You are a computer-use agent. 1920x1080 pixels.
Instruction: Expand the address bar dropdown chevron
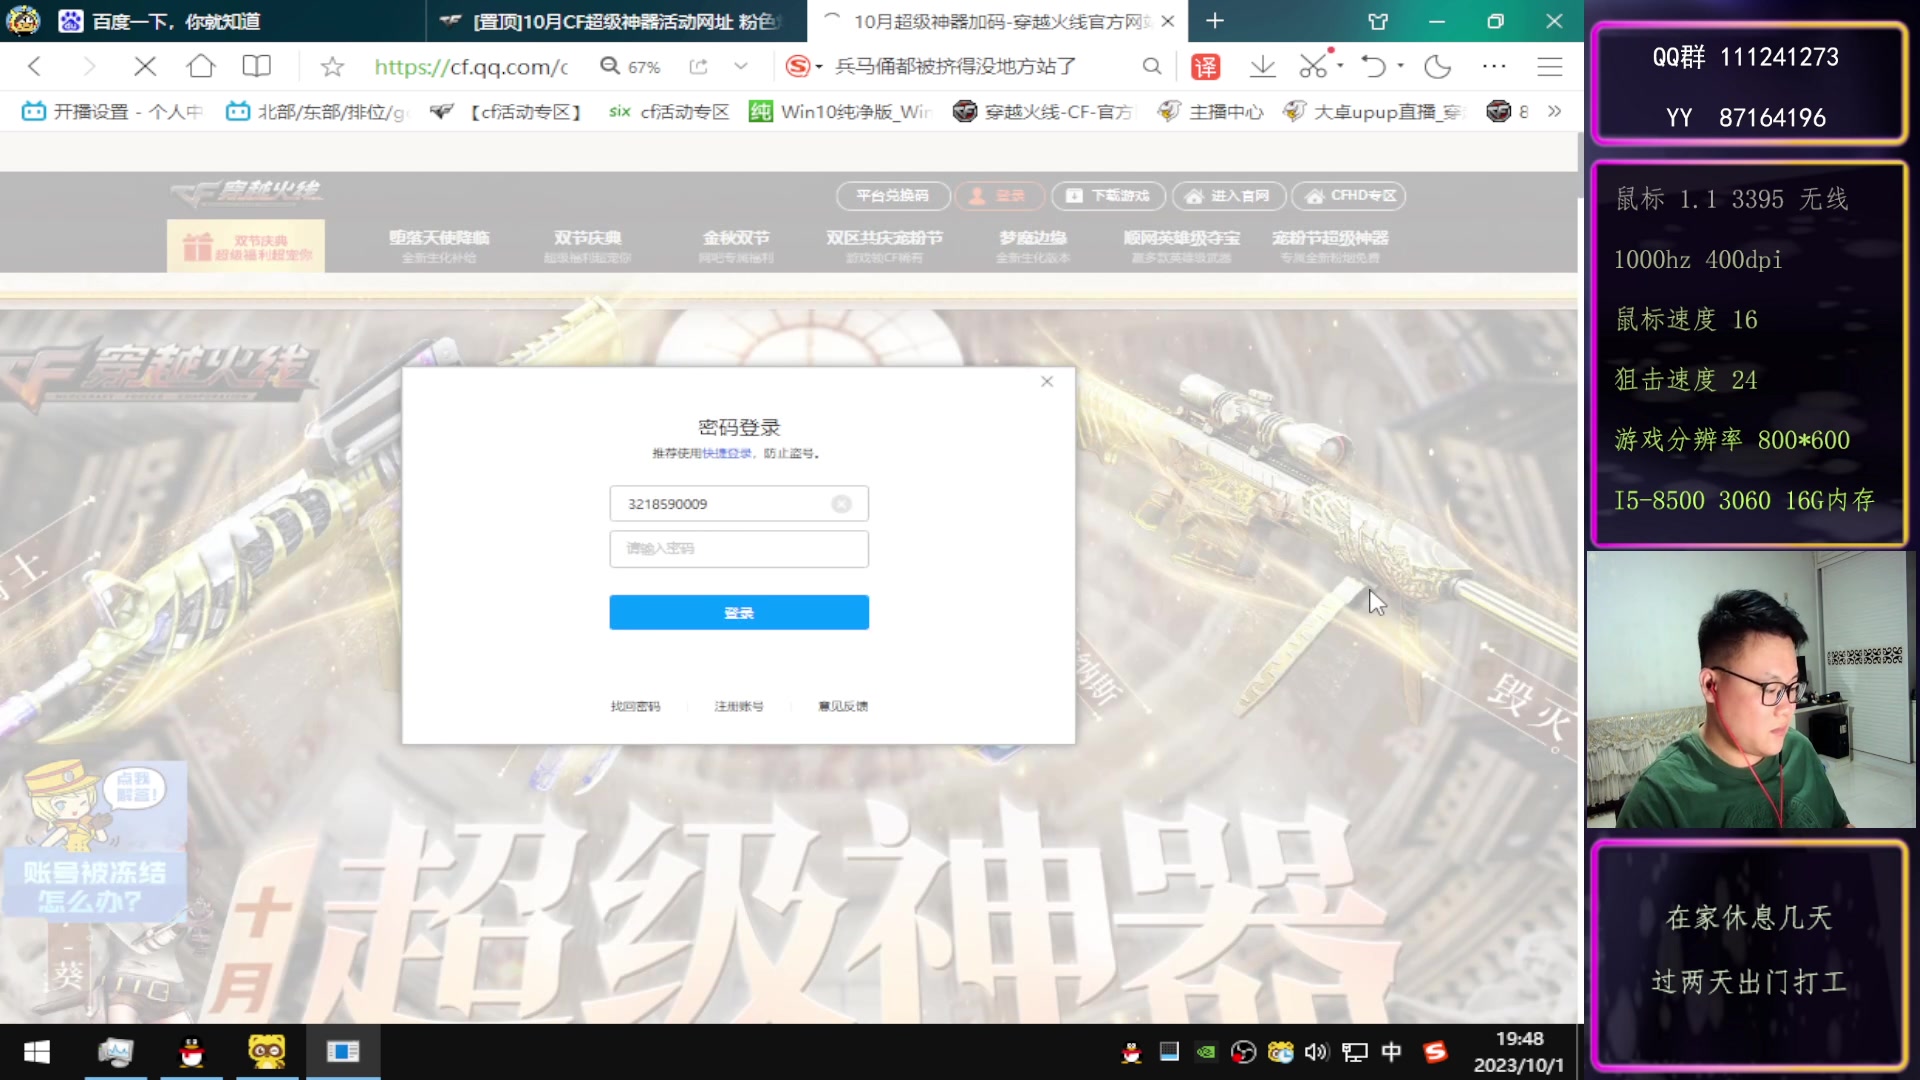tap(741, 67)
